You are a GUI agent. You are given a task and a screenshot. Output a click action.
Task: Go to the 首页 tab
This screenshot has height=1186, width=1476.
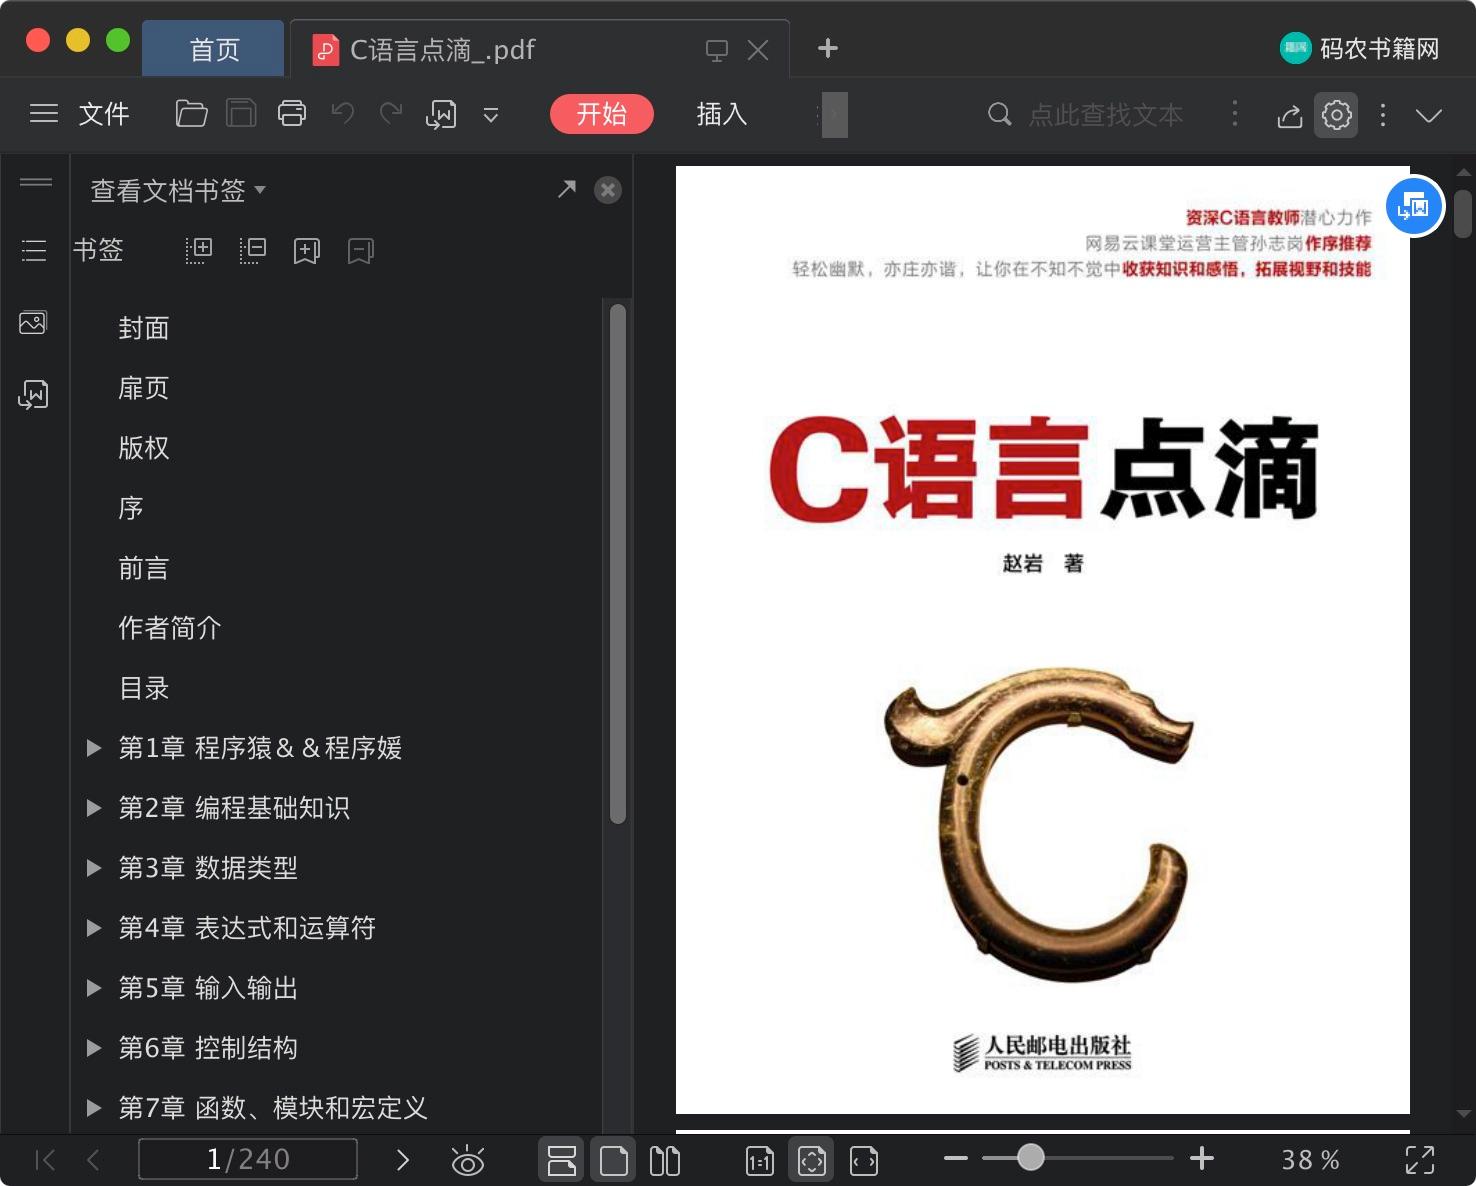[x=214, y=49]
